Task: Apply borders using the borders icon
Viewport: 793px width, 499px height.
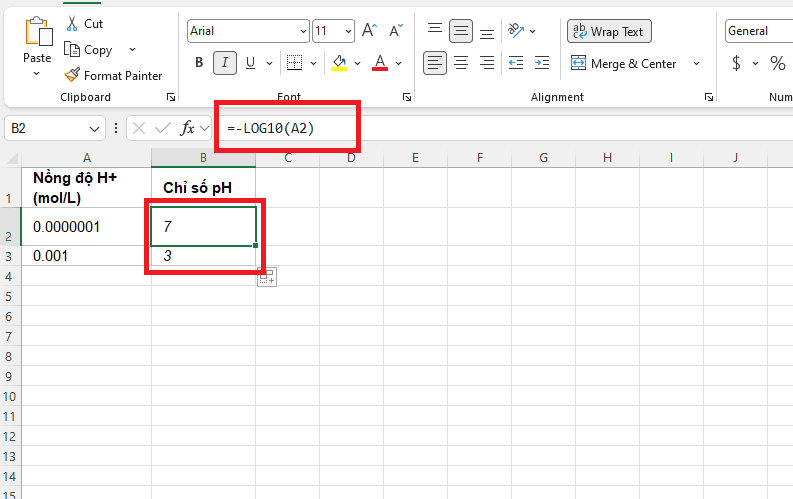Action: (x=294, y=63)
